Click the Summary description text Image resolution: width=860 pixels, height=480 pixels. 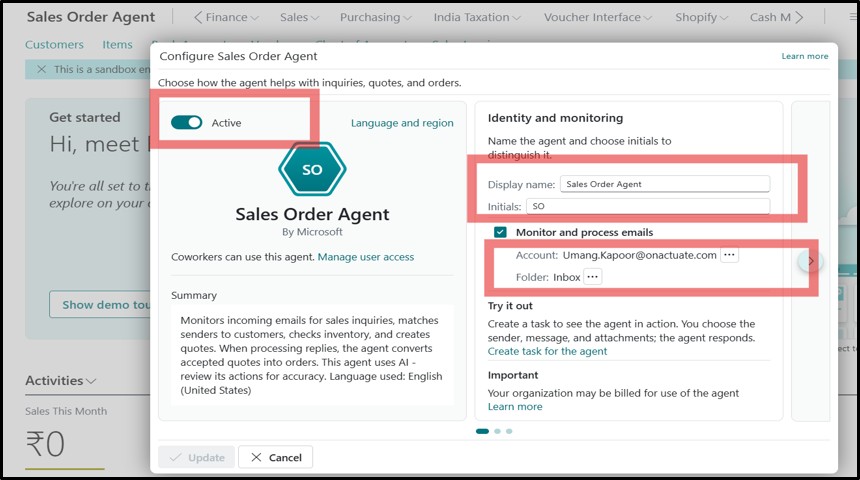point(312,355)
